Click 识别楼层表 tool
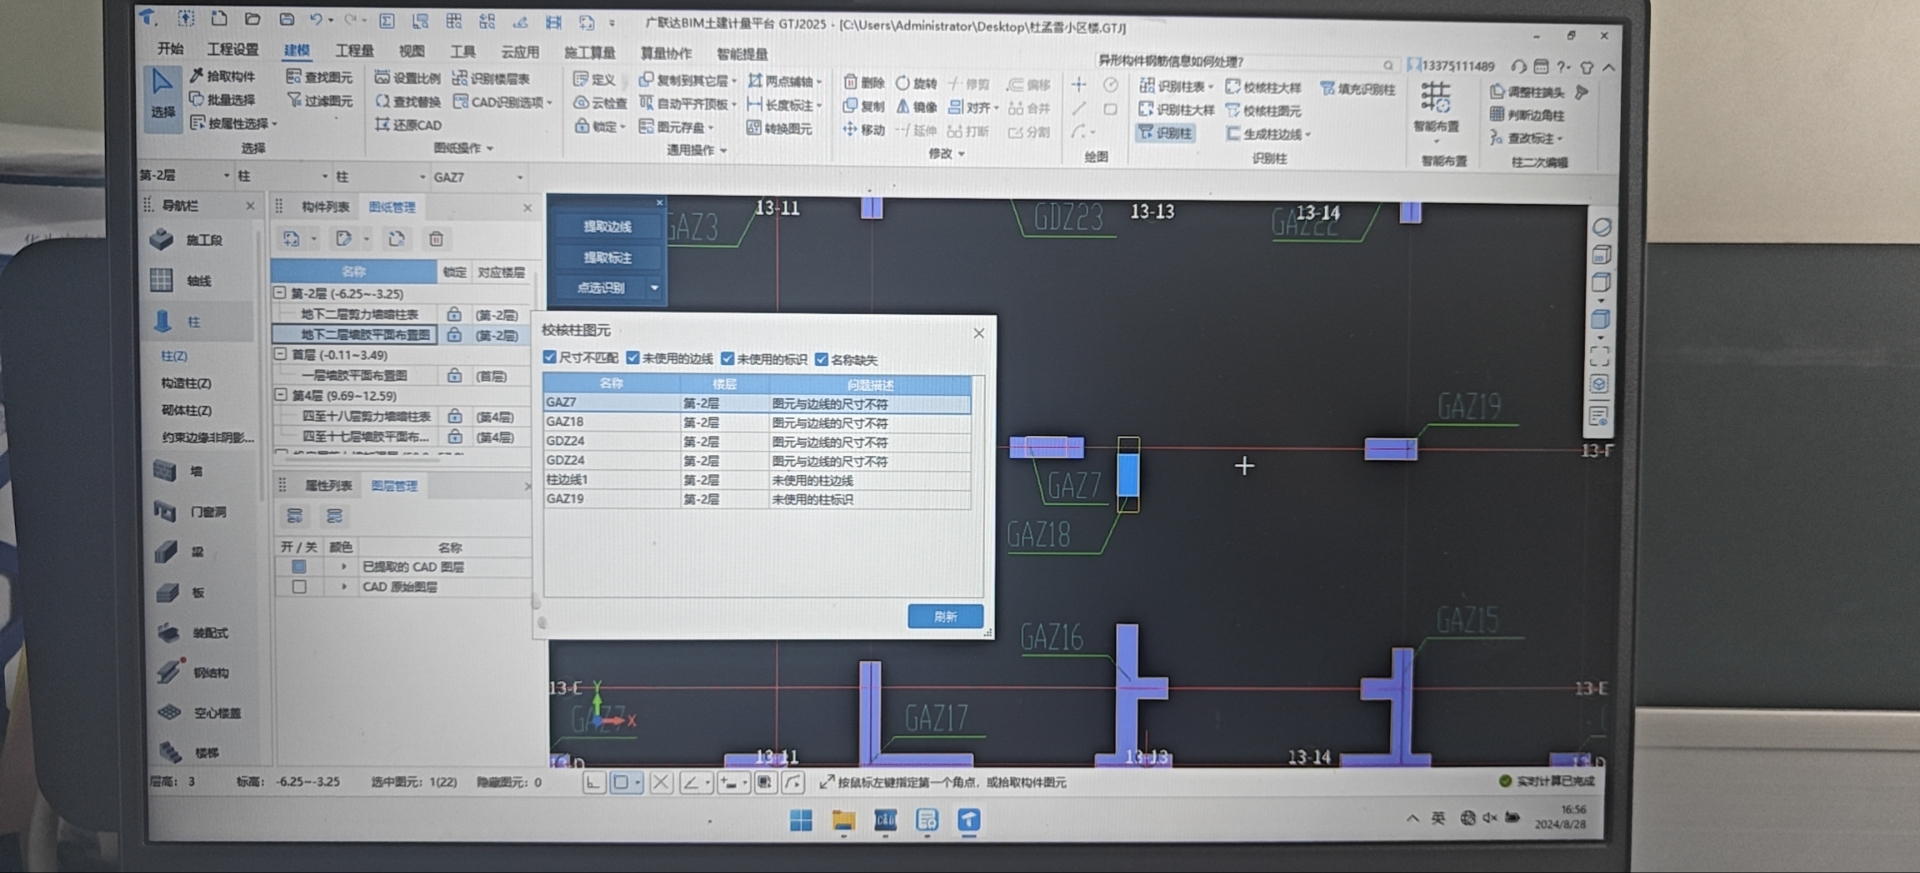The height and width of the screenshot is (873, 1920). pyautogui.click(x=491, y=78)
